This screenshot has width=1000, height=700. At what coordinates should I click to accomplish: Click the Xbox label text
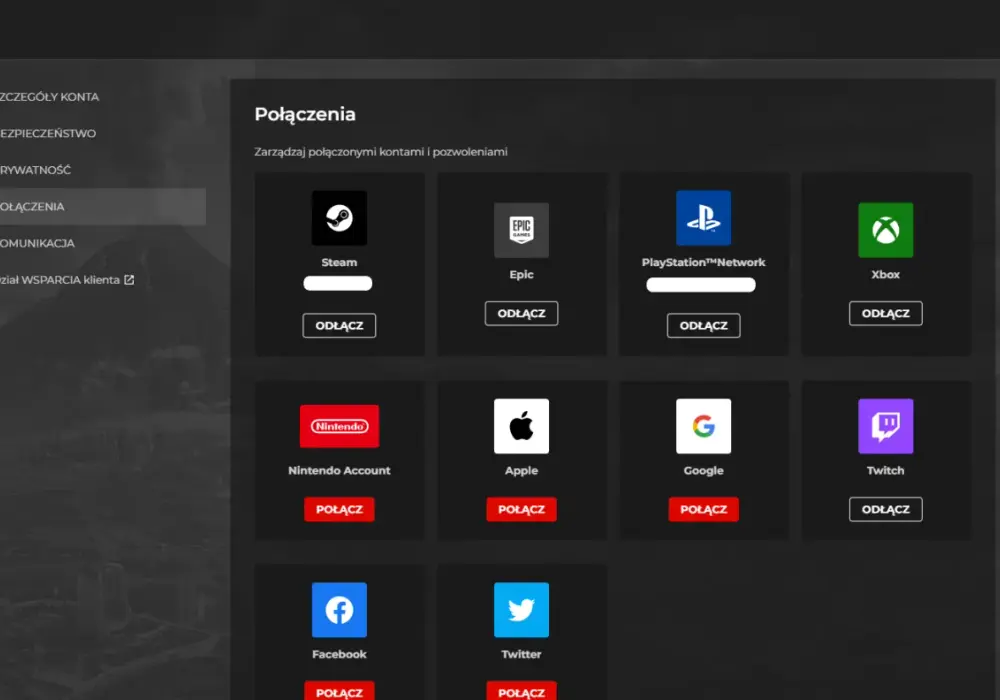pos(885,275)
